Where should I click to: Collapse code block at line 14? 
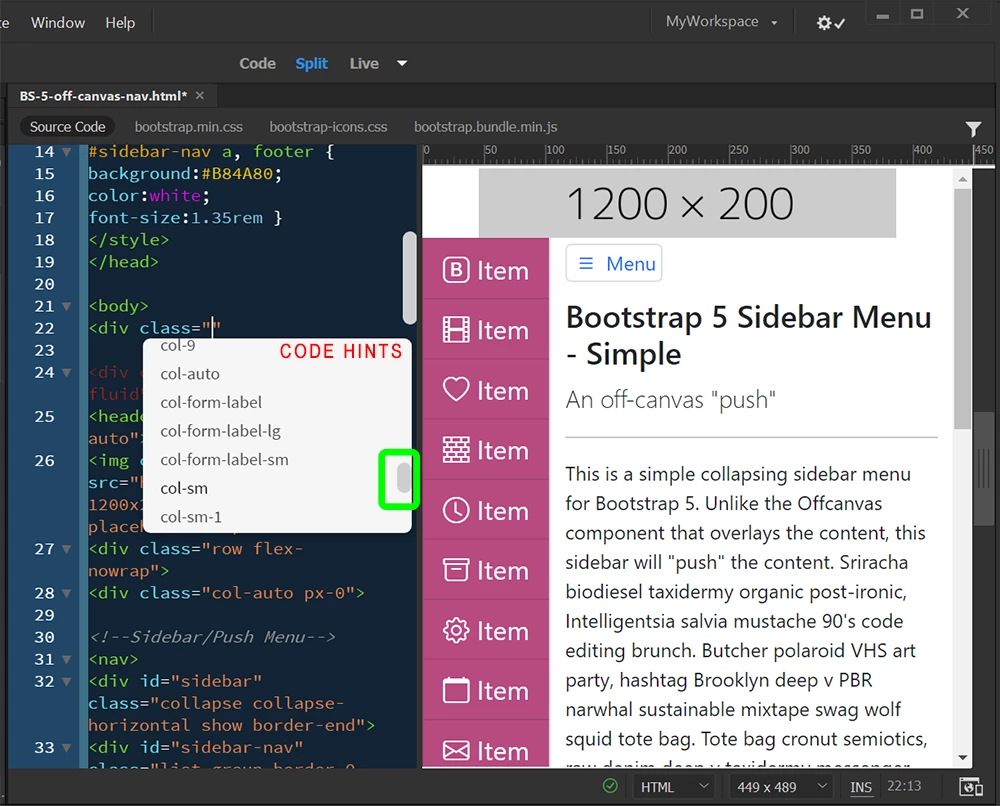(66, 152)
